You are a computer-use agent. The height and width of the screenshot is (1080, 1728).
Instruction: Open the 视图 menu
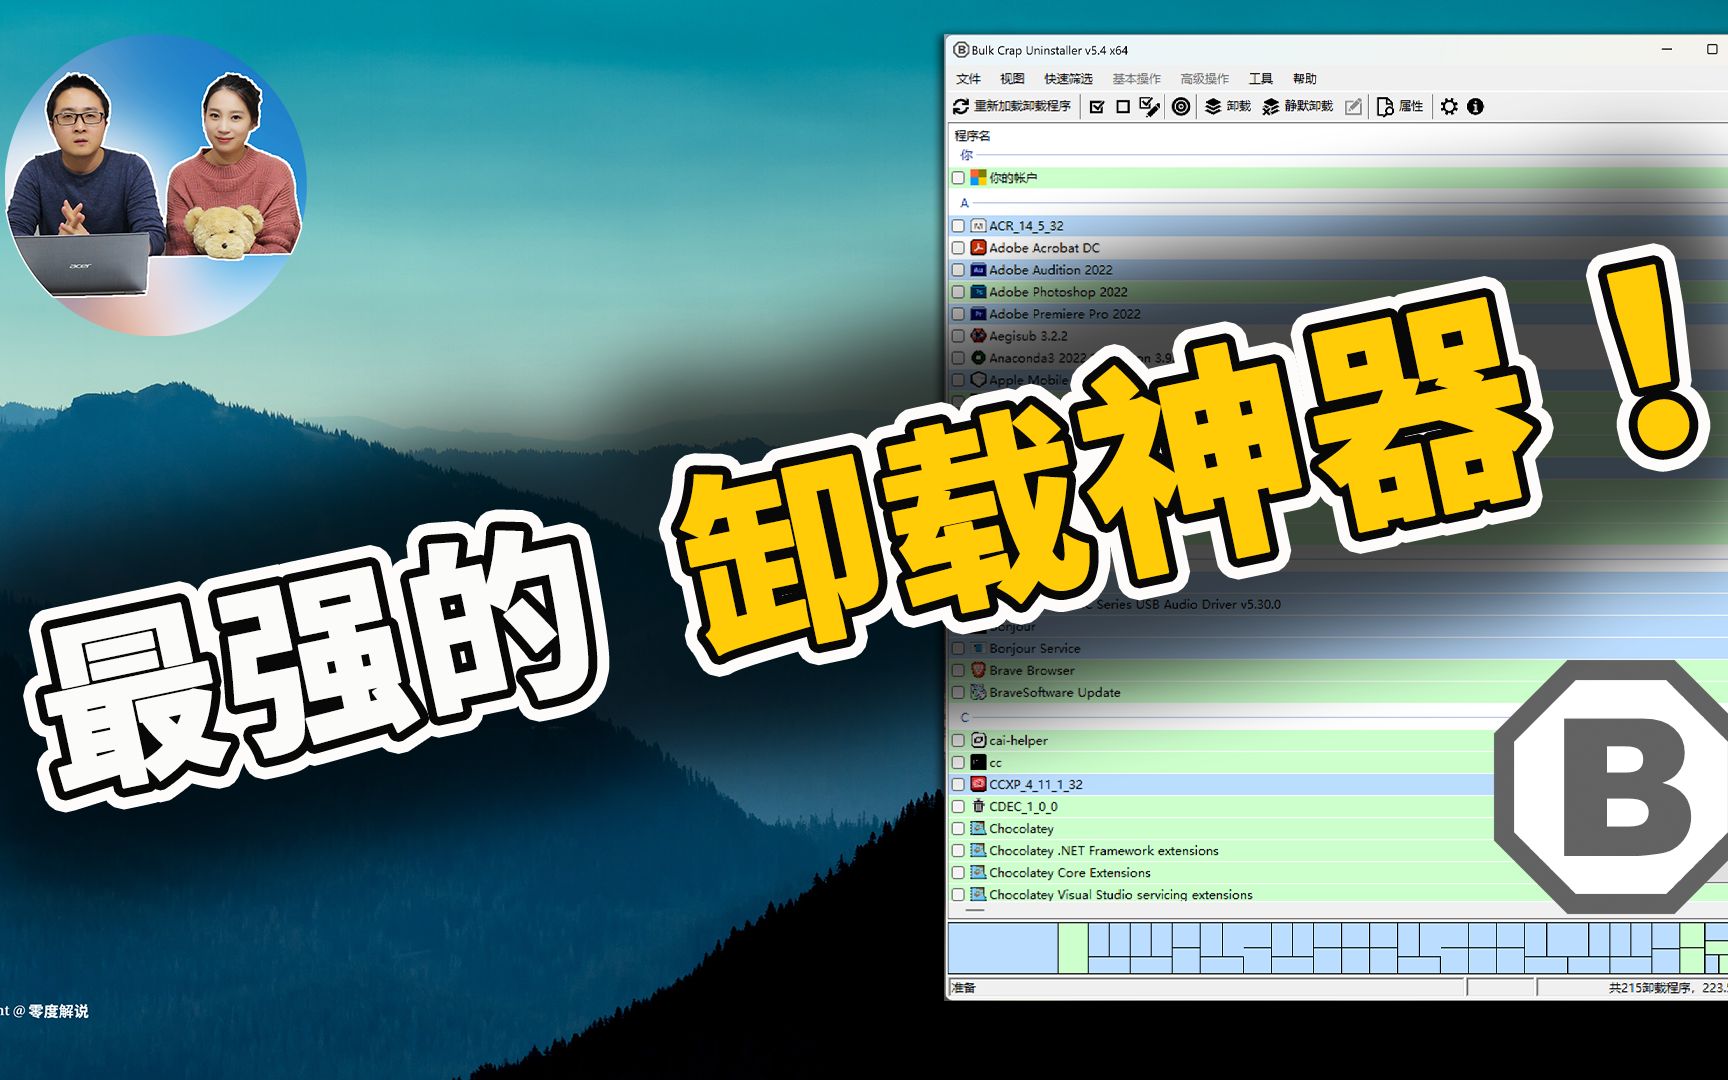click(1012, 78)
